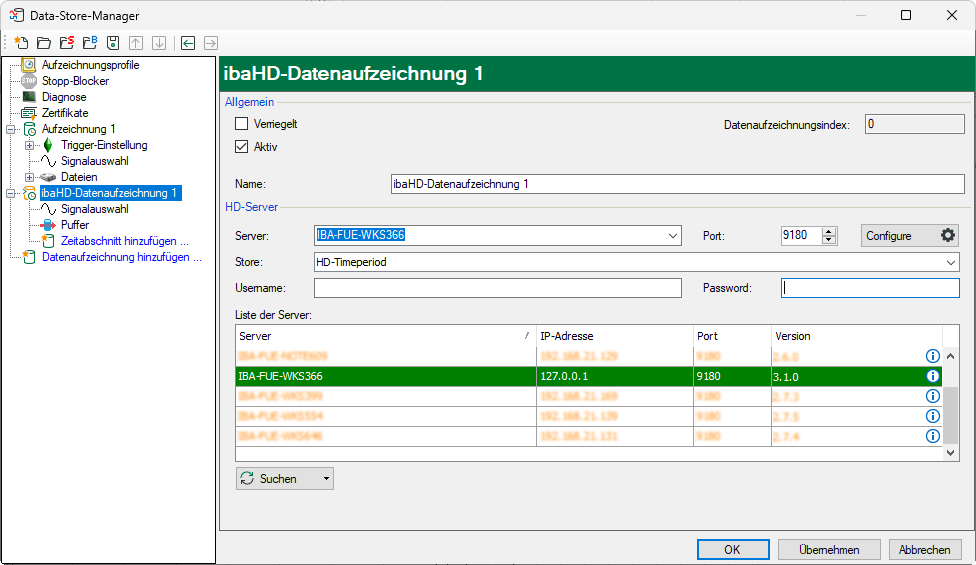Collapse the Aufzeichnung 1 tree node
Screen dimensions: 976x565
[11, 129]
